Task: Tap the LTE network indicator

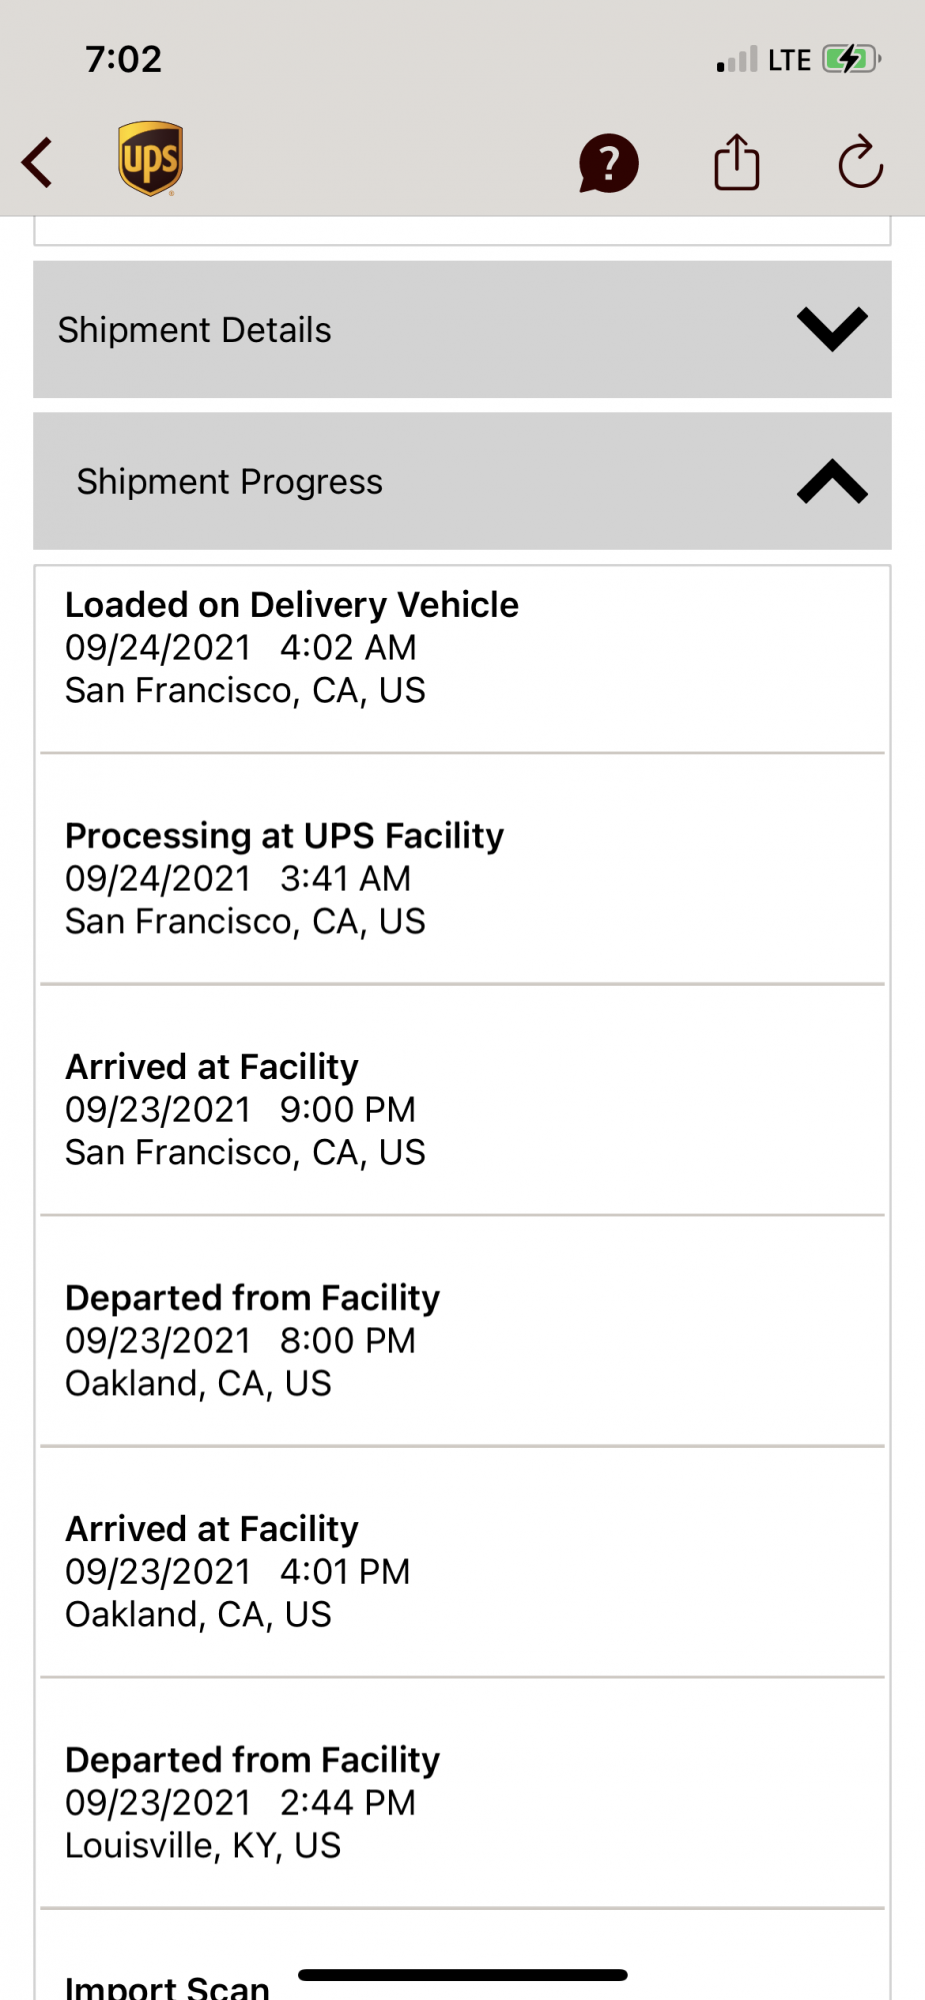Action: pos(789,60)
